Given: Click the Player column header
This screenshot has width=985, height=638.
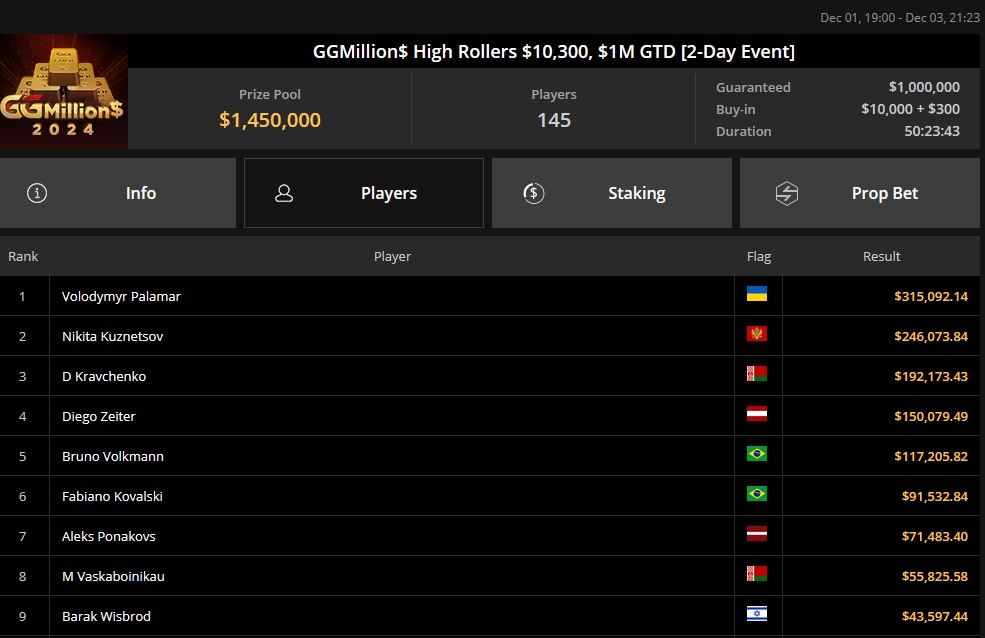Looking at the screenshot, I should [x=392, y=256].
